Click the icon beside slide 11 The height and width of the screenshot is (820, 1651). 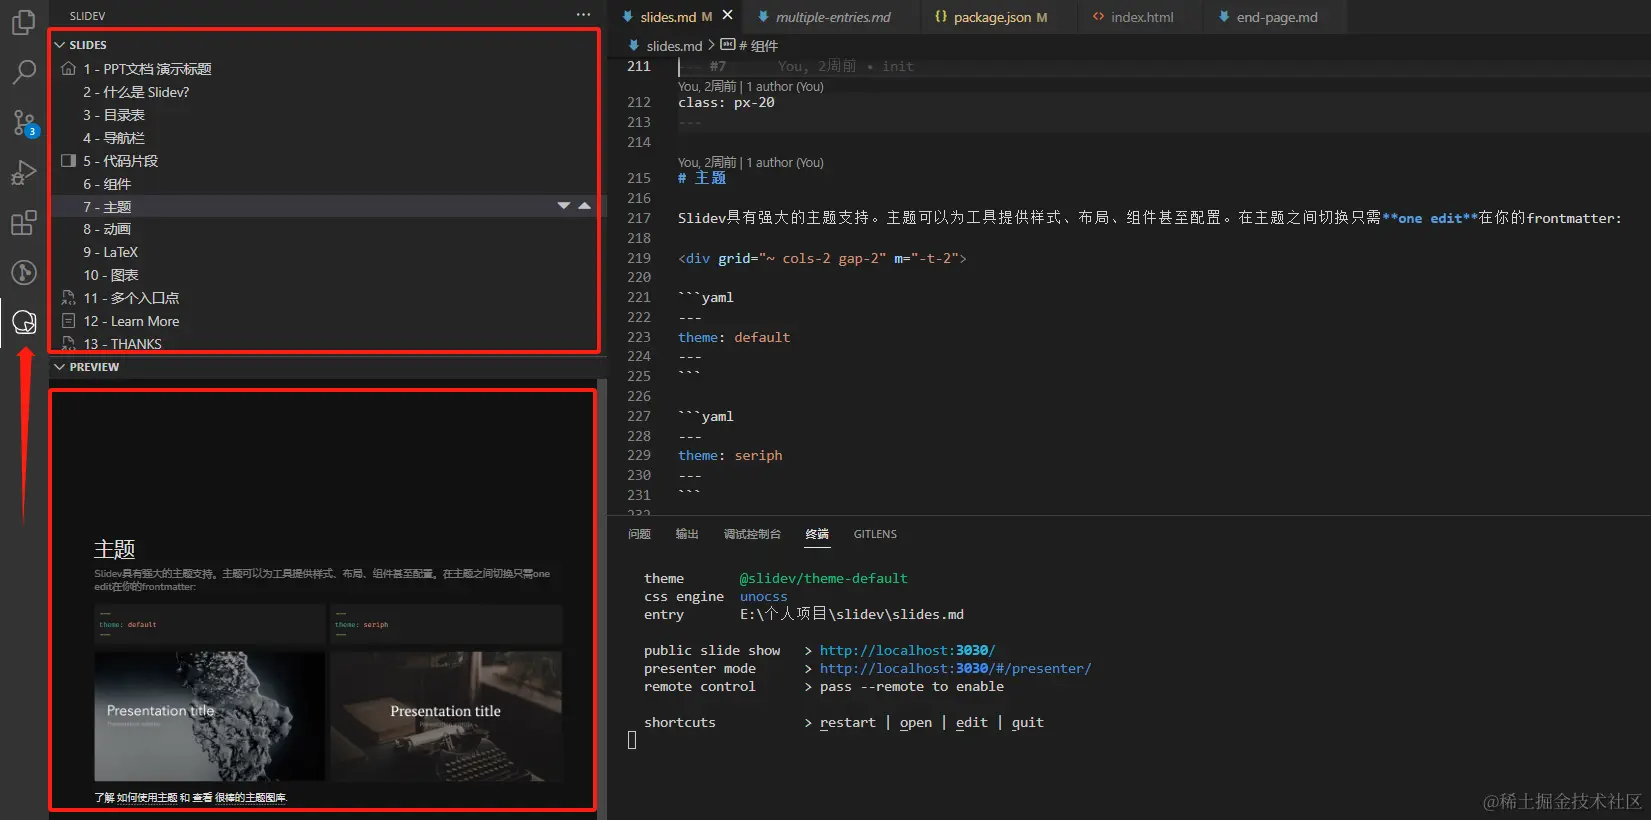tap(68, 298)
